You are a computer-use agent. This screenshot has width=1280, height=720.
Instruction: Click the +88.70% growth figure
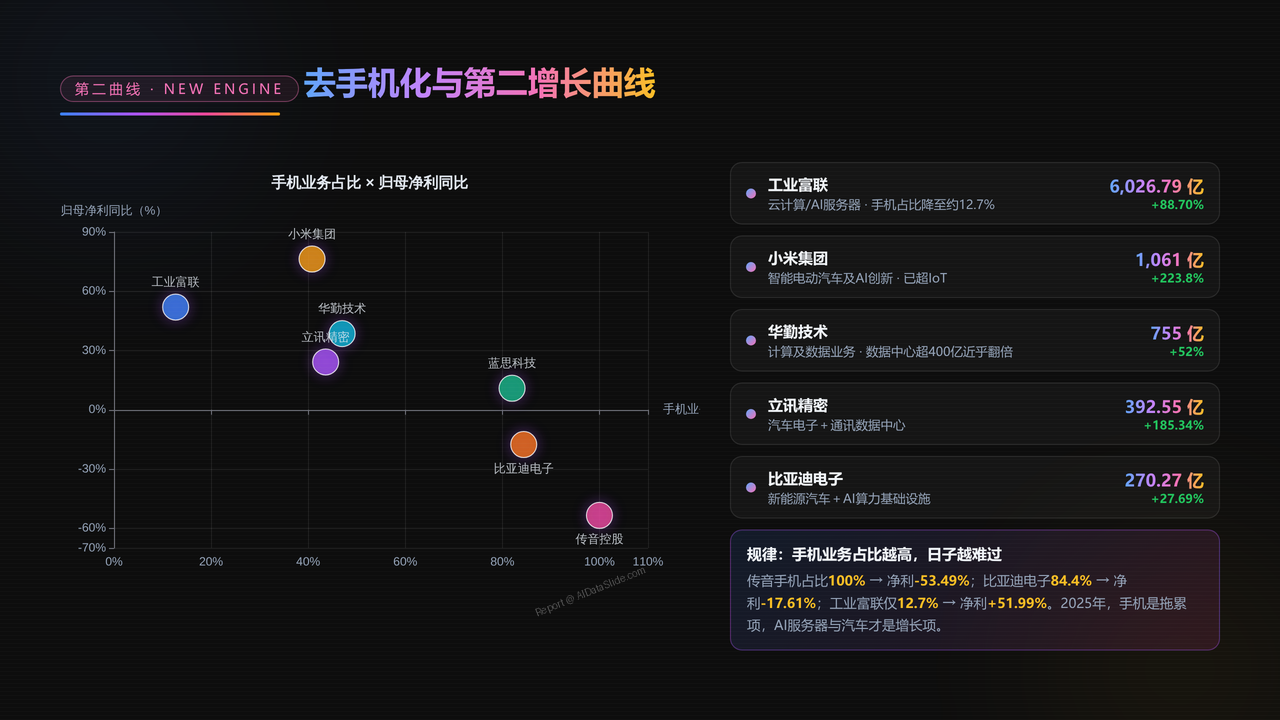coord(1177,205)
